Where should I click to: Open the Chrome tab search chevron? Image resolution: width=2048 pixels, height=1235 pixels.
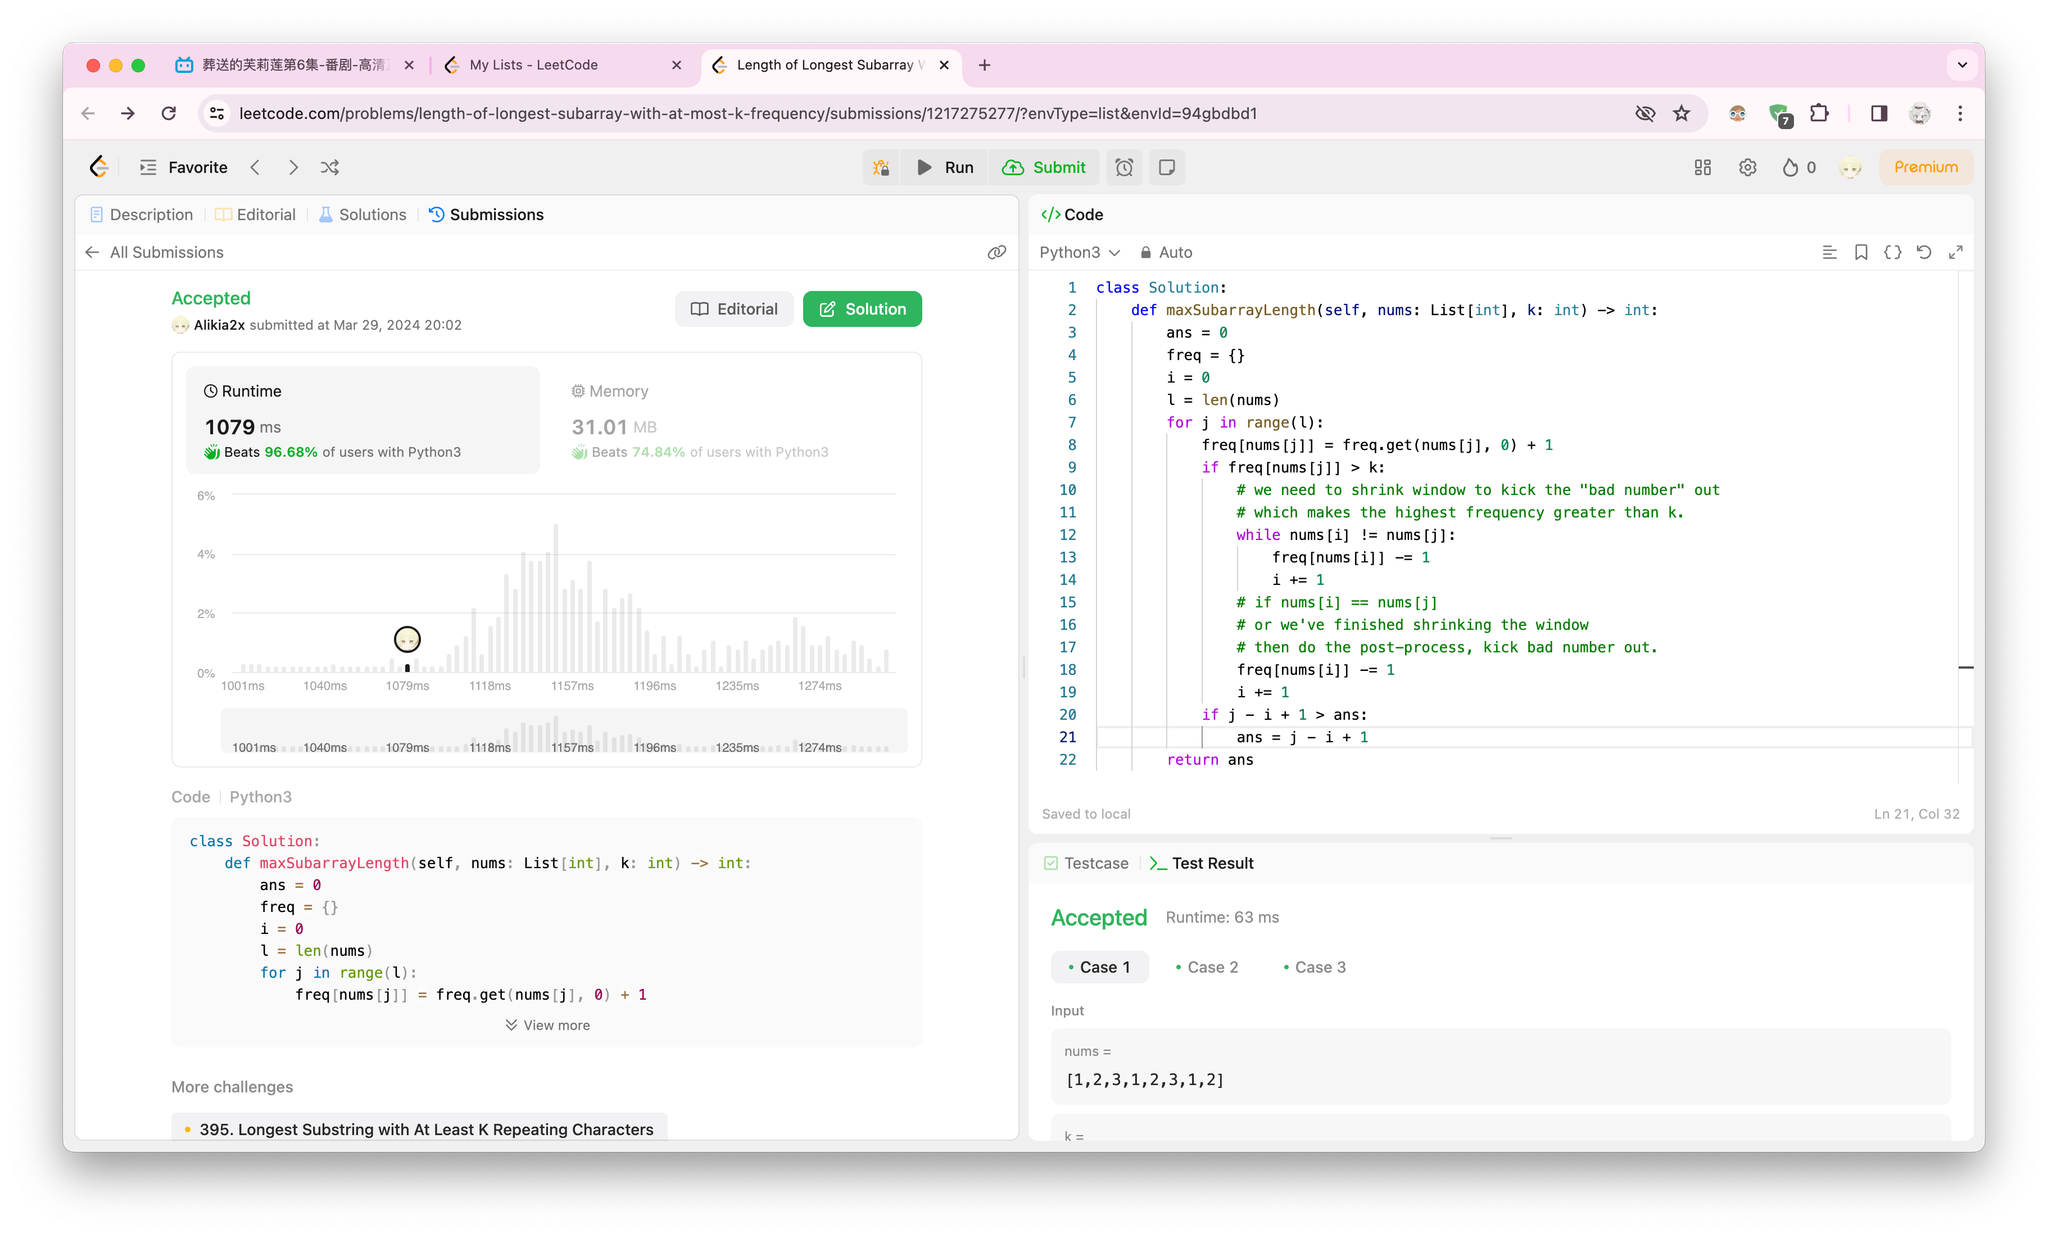pos(1961,65)
